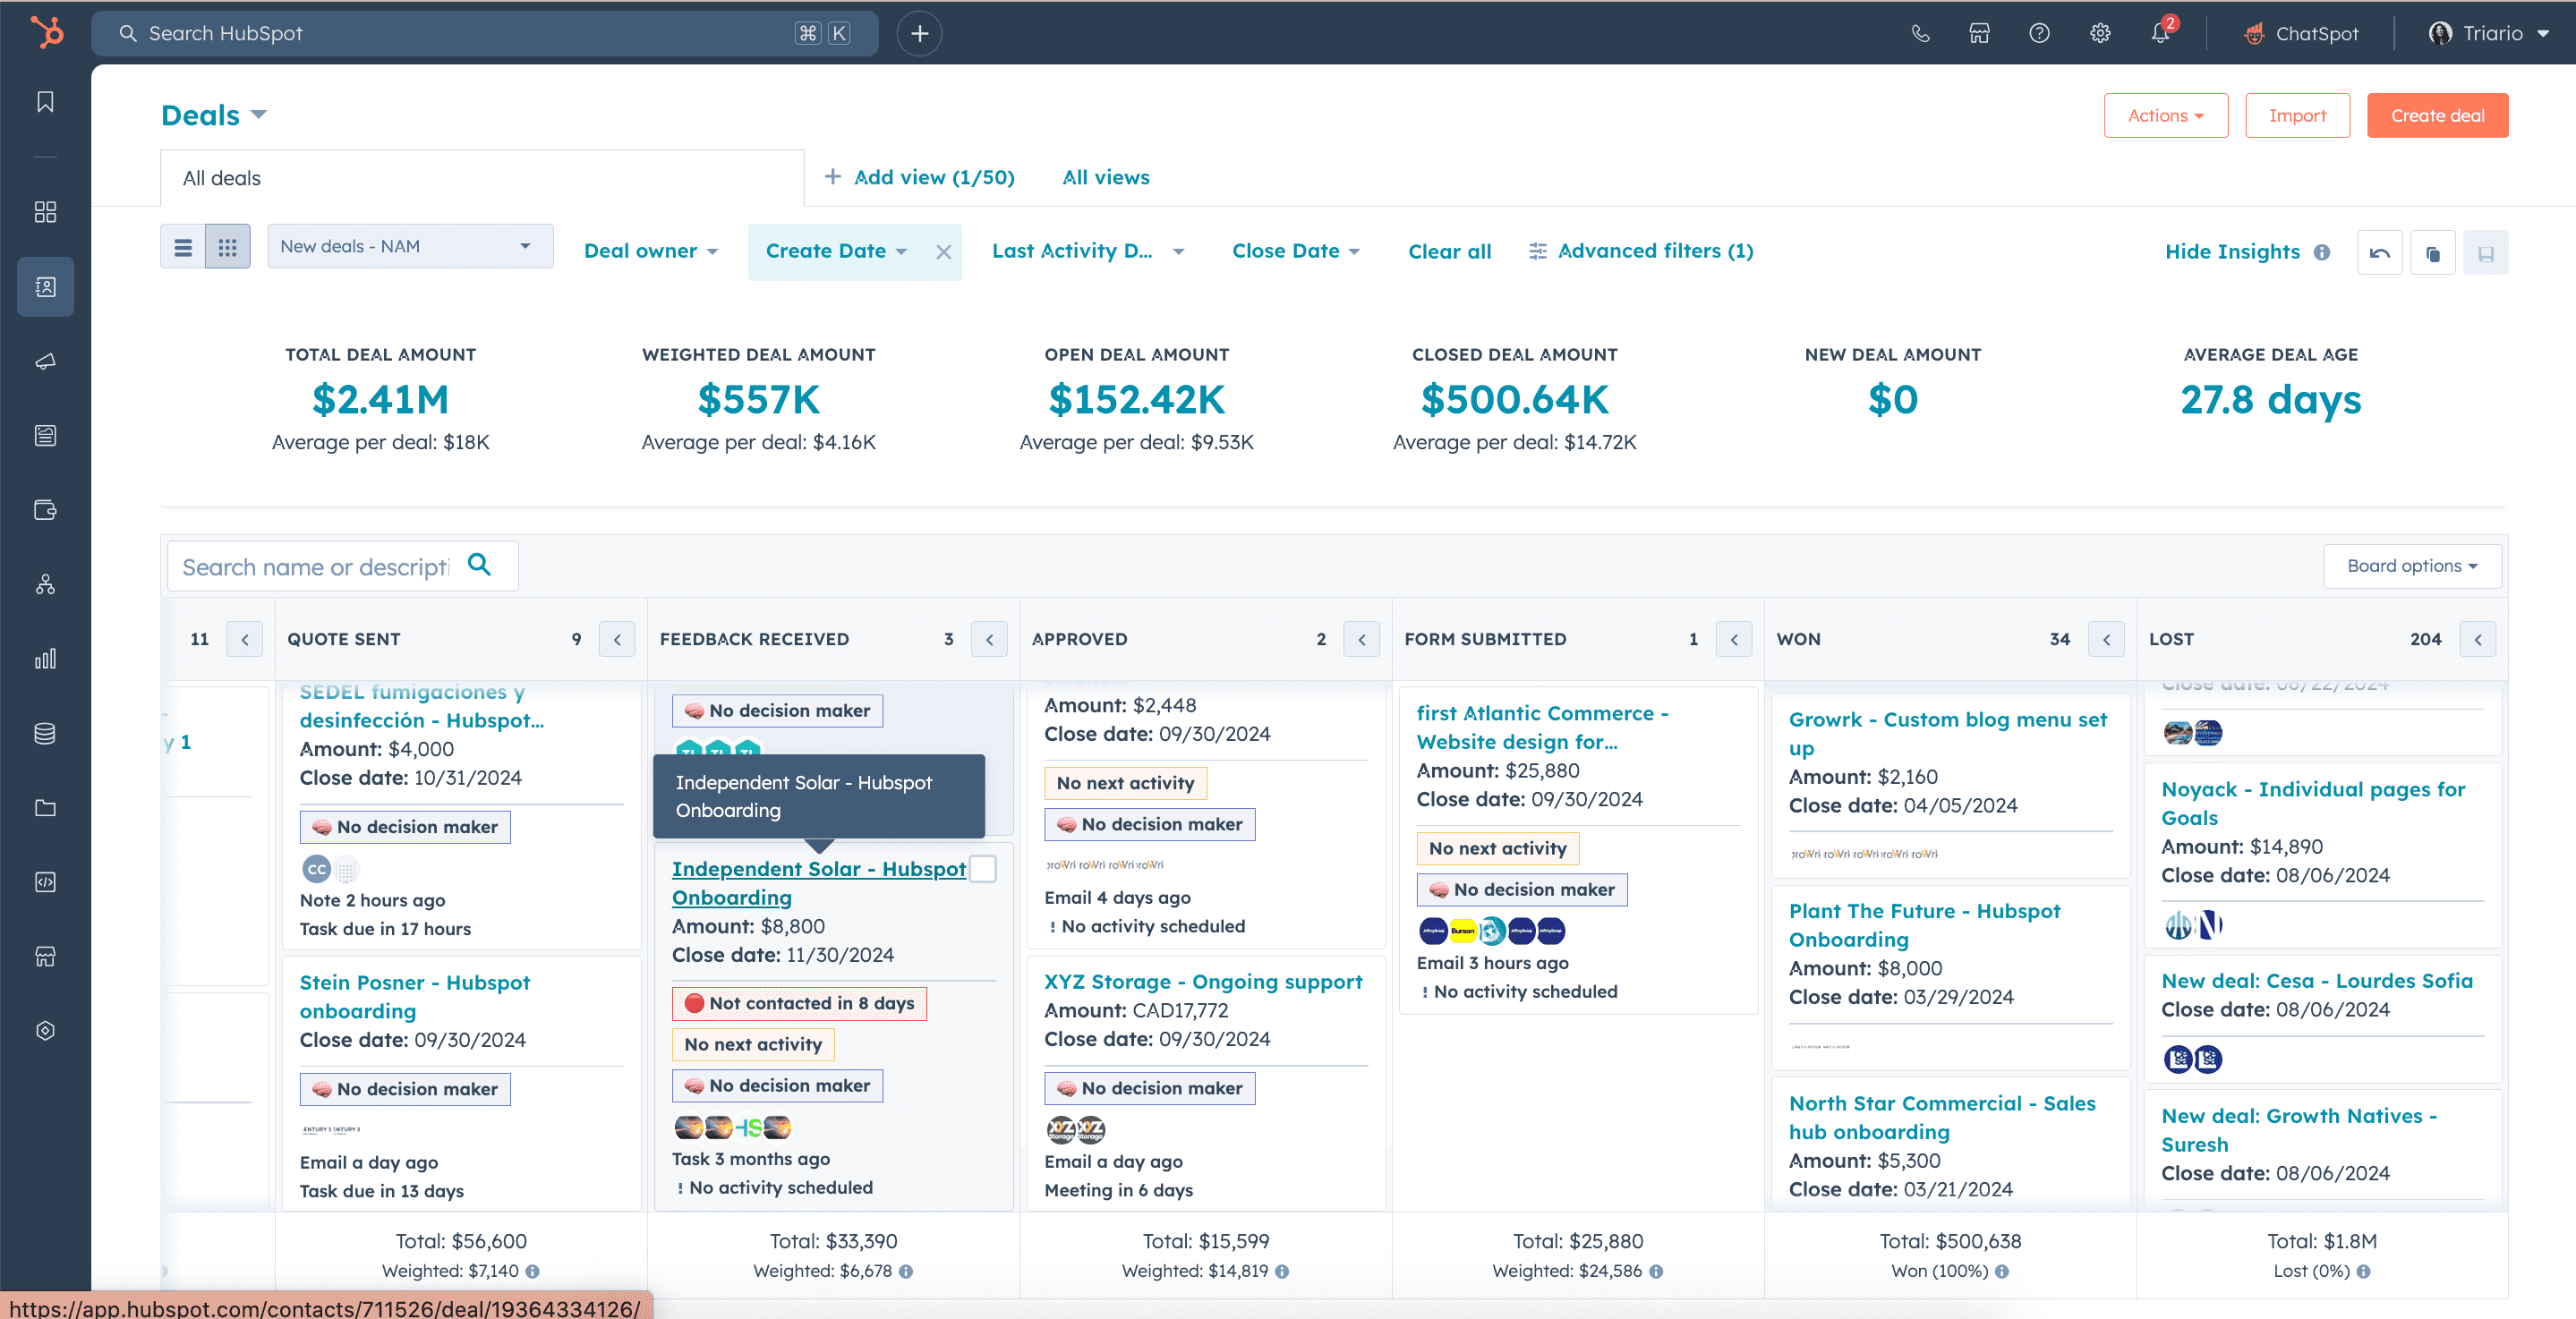Collapse the Quote Sent column
The height and width of the screenshot is (1319, 2576).
click(617, 639)
